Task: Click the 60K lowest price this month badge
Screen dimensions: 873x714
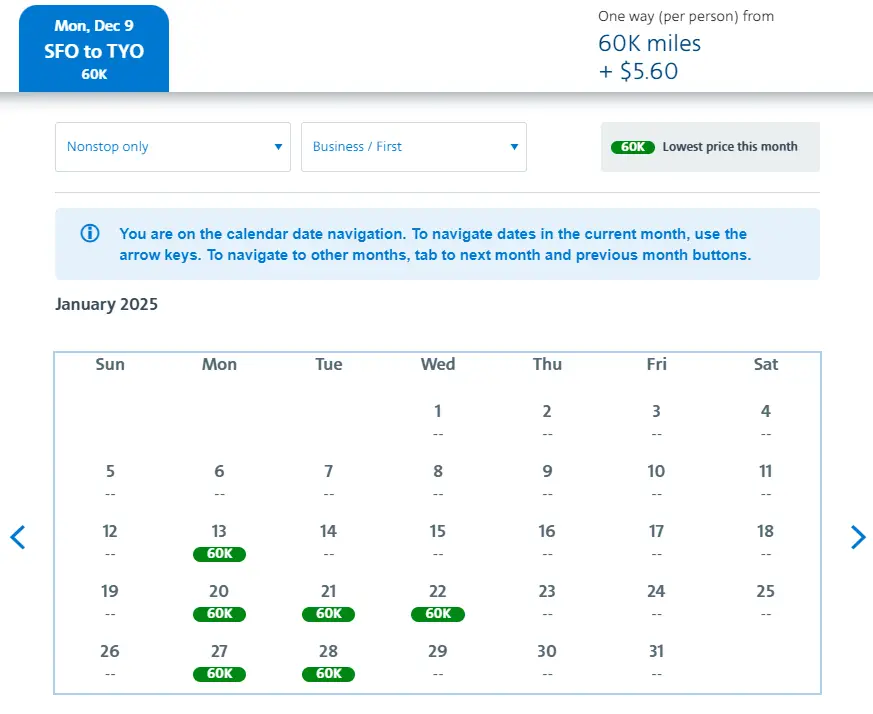Action: coord(632,147)
